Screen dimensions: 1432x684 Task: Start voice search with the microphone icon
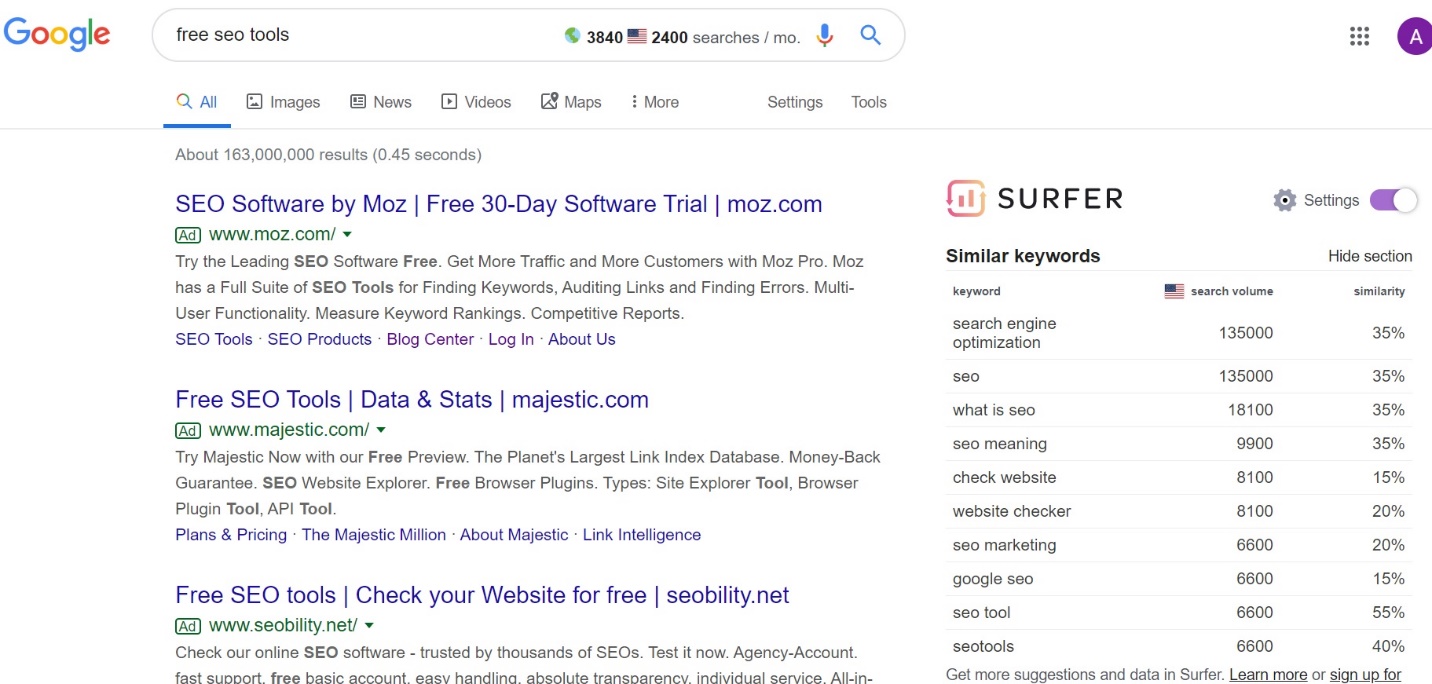pos(825,36)
